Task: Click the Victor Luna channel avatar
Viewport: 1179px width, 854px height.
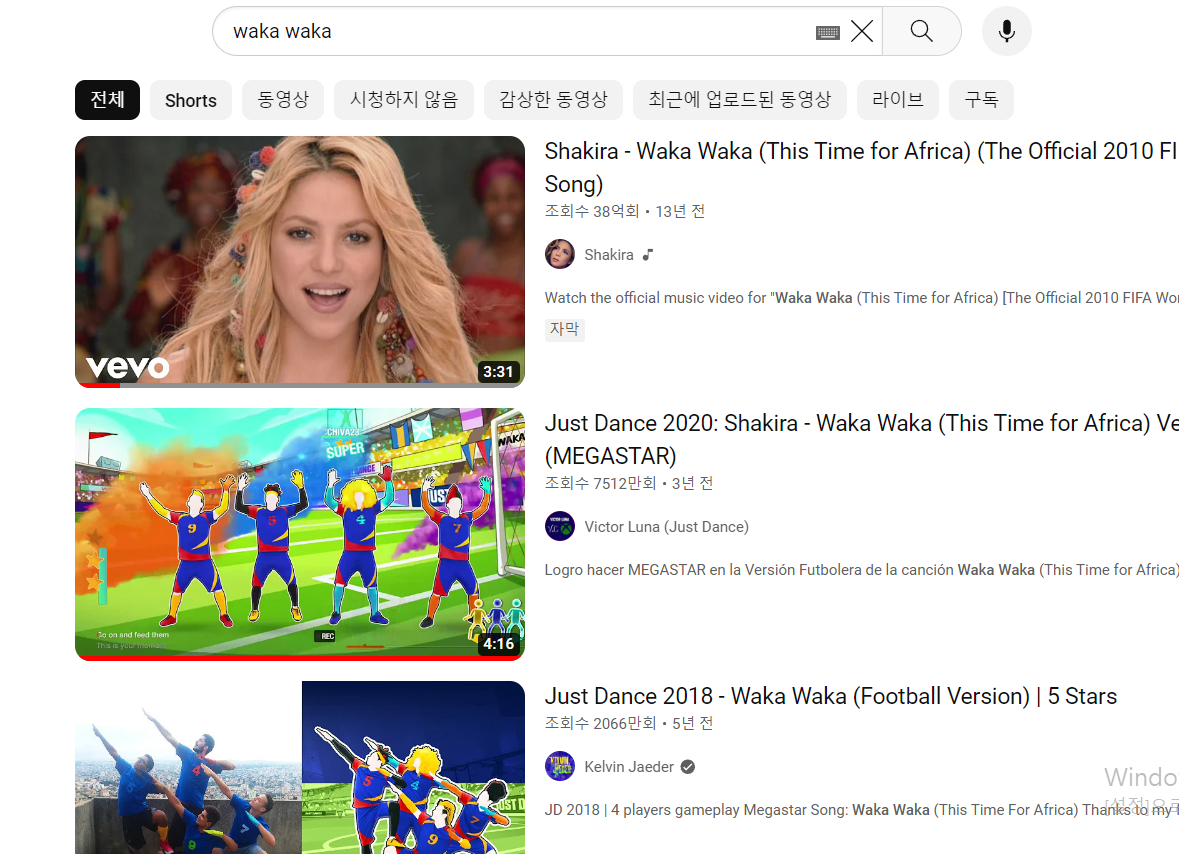Action: coord(560,526)
